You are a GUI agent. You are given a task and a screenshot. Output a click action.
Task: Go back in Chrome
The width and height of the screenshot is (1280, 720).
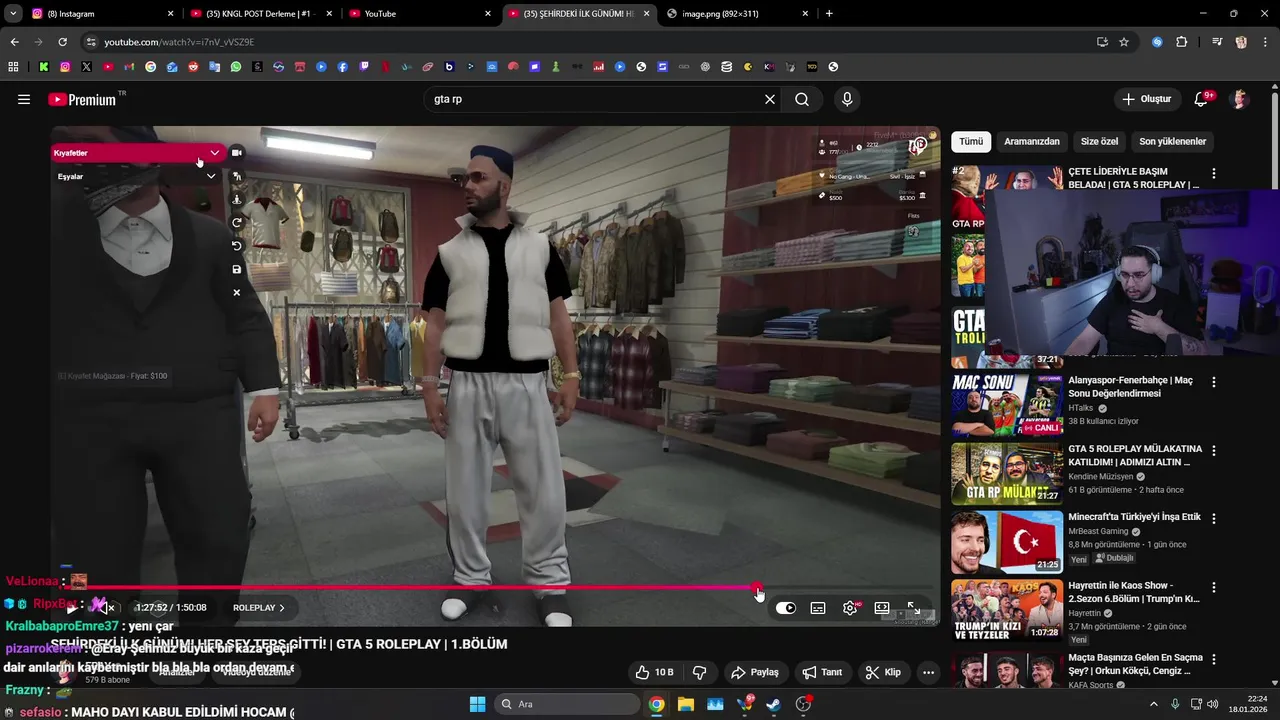pos(14,42)
